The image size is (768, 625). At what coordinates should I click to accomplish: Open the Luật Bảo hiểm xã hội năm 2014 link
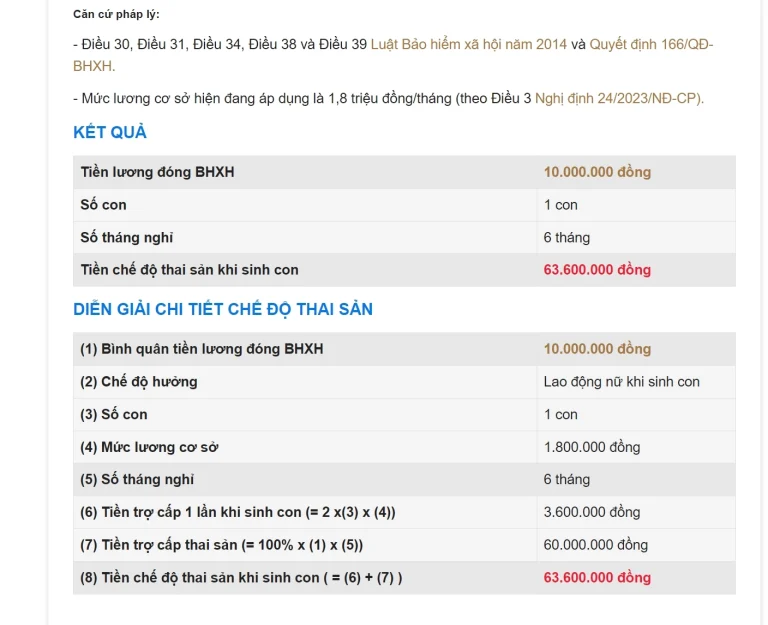coord(468,45)
